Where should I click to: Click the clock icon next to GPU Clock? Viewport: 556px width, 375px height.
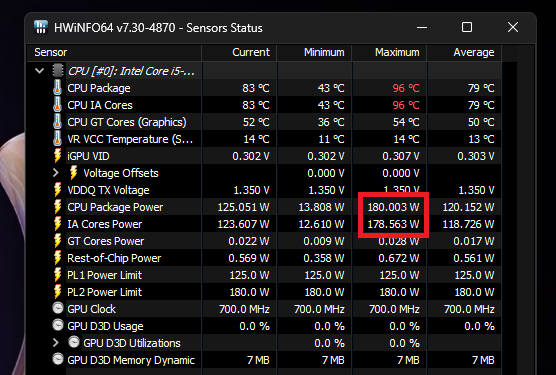click(58, 308)
